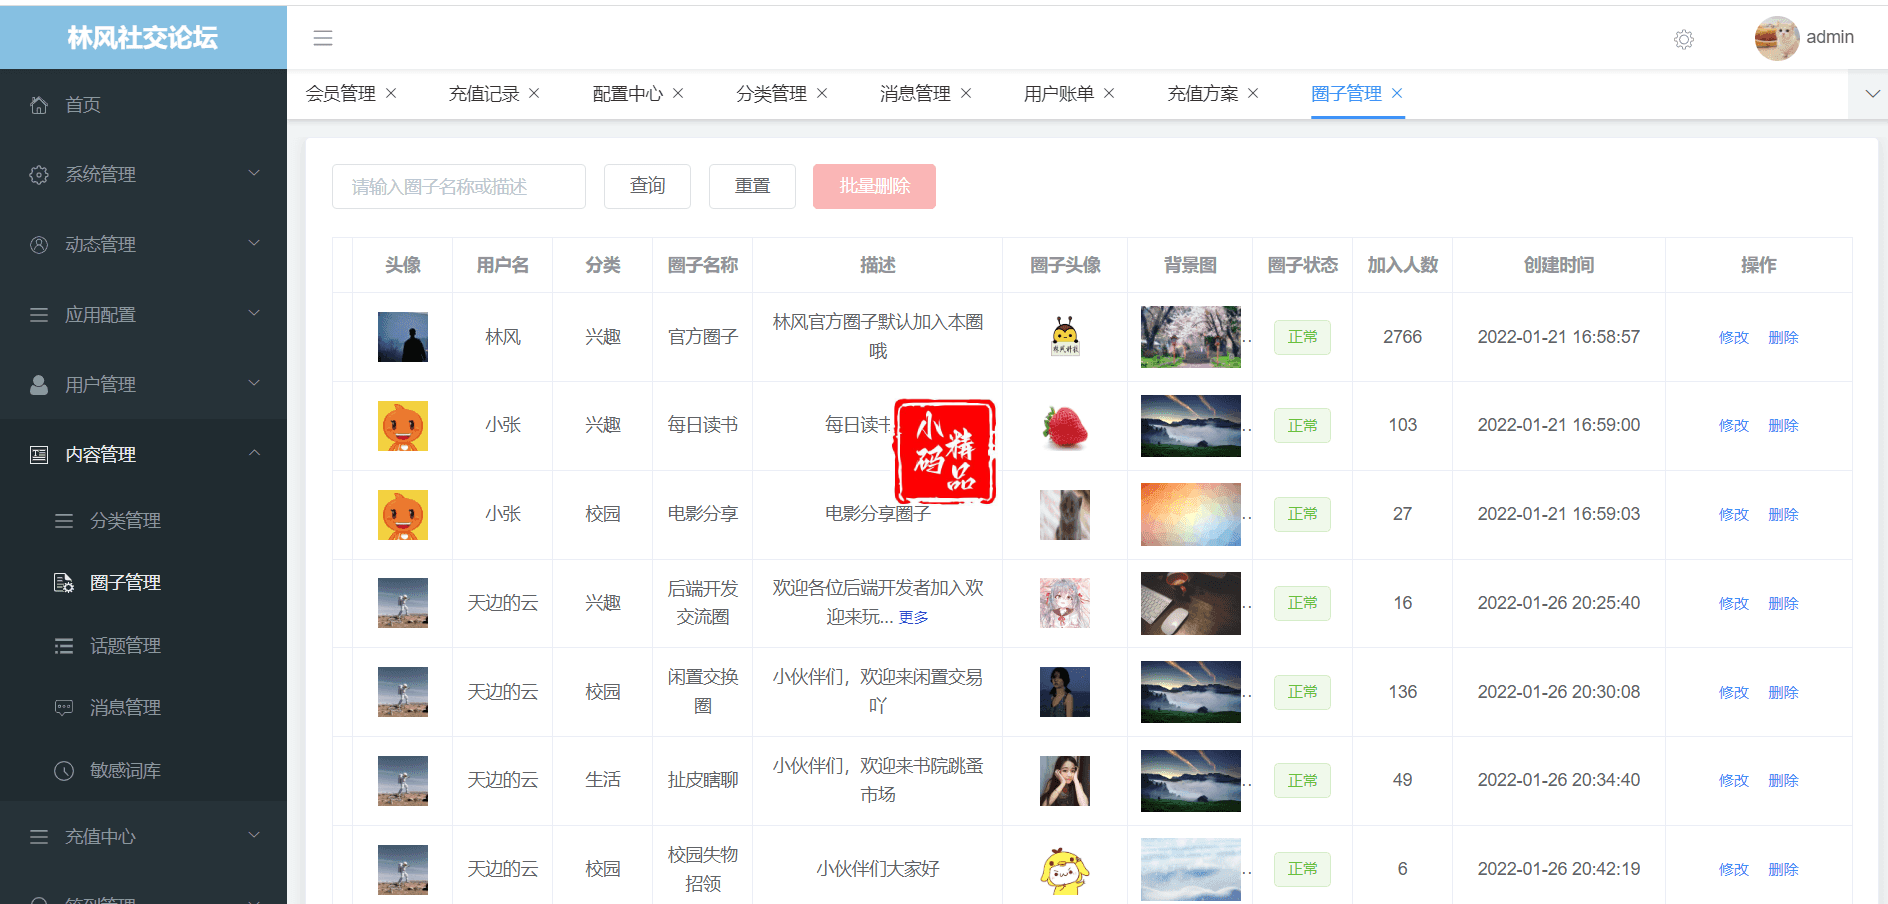Click 删除 for the 电影分享 row

click(1783, 515)
